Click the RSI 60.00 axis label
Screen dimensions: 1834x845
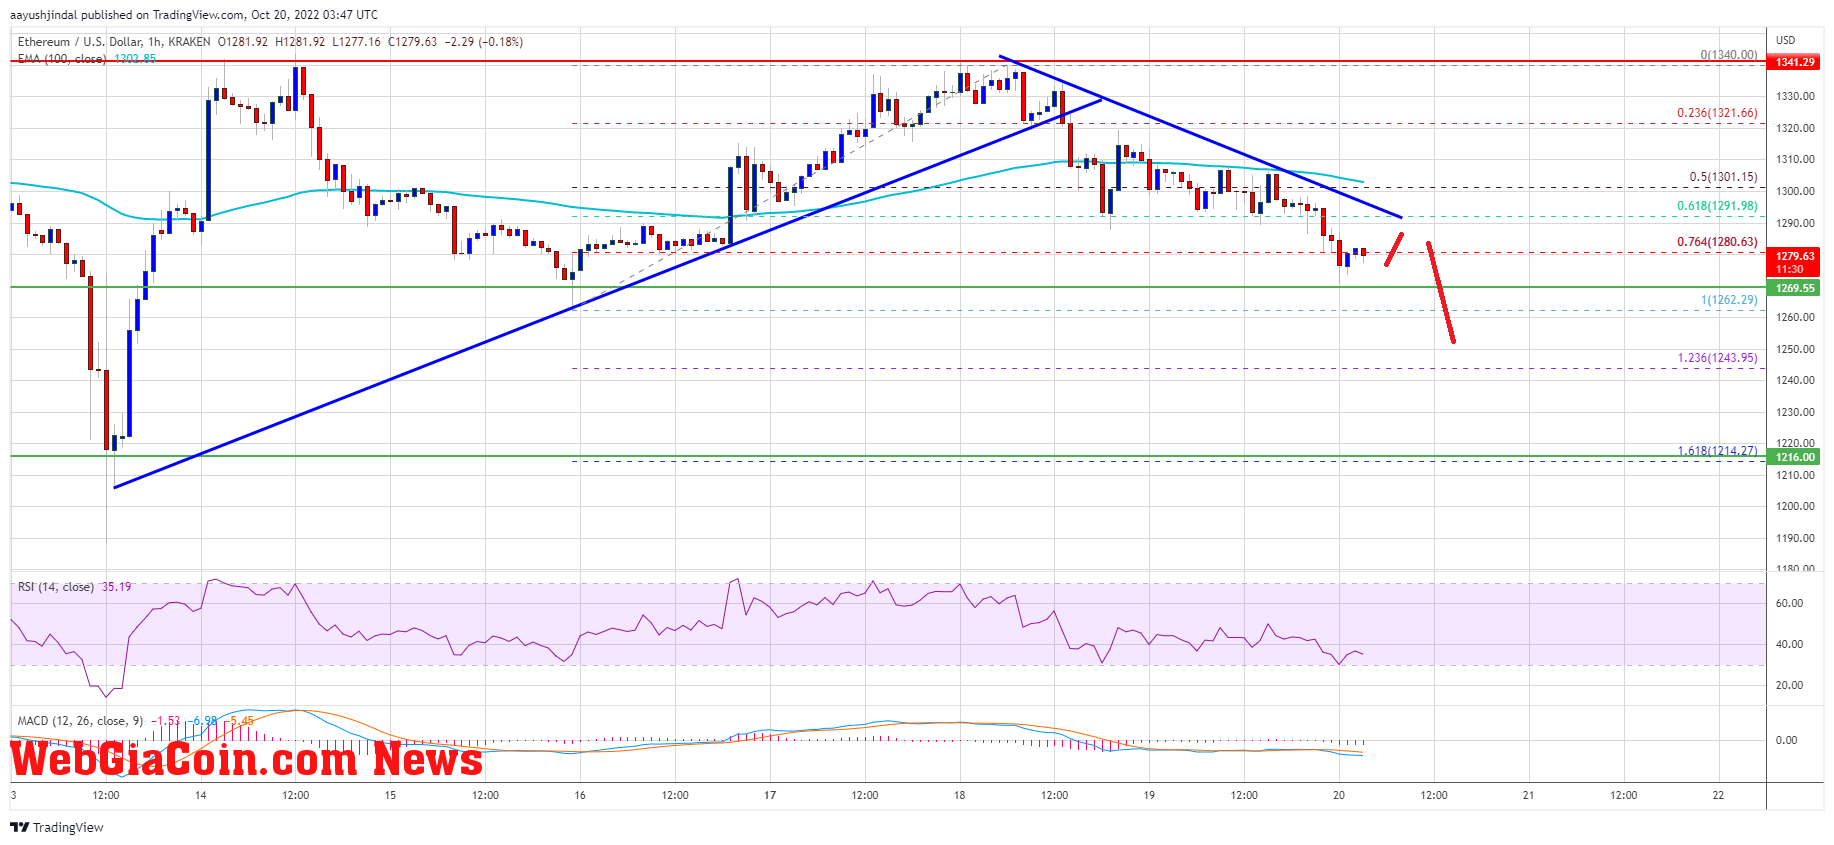point(1789,603)
